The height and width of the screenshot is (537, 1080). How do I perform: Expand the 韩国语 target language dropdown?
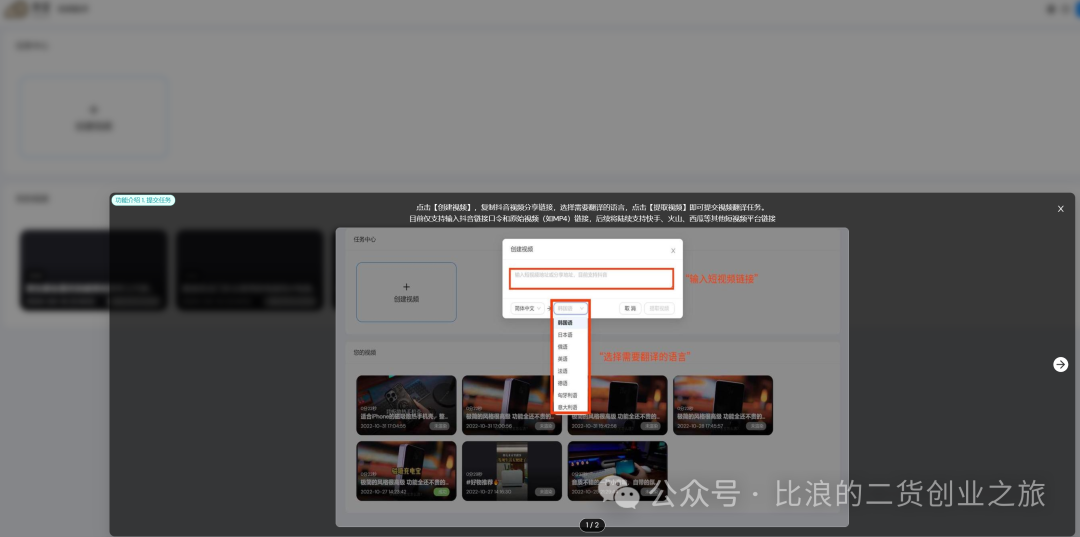coord(571,309)
